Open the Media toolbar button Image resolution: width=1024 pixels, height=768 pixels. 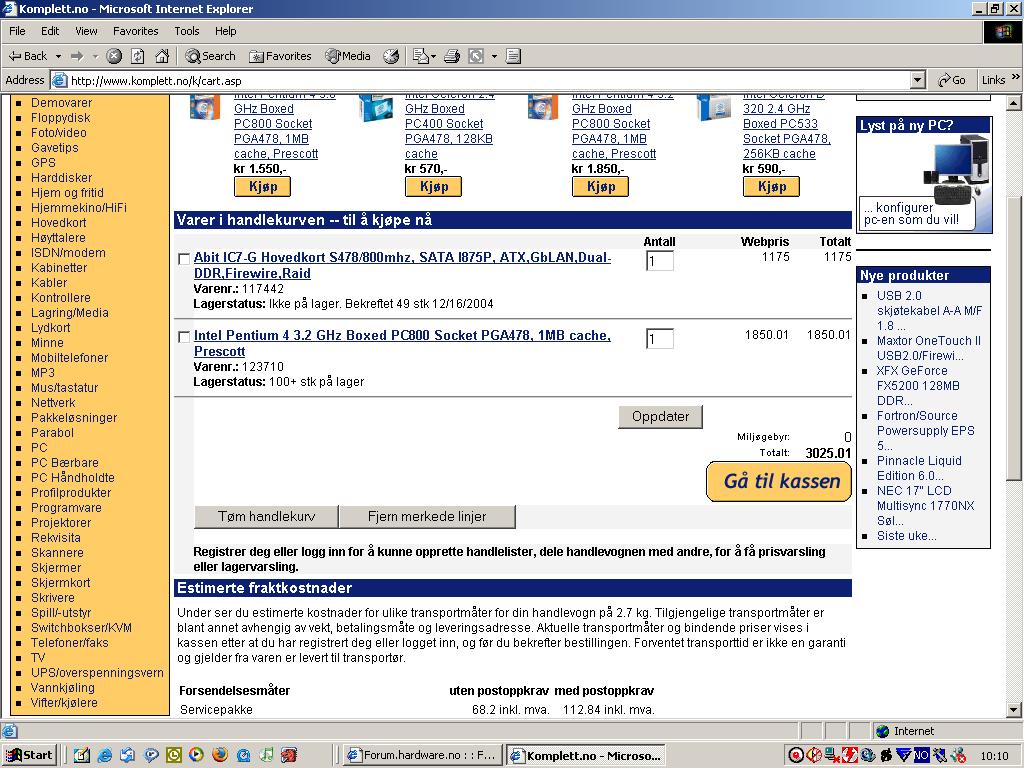(x=348, y=56)
